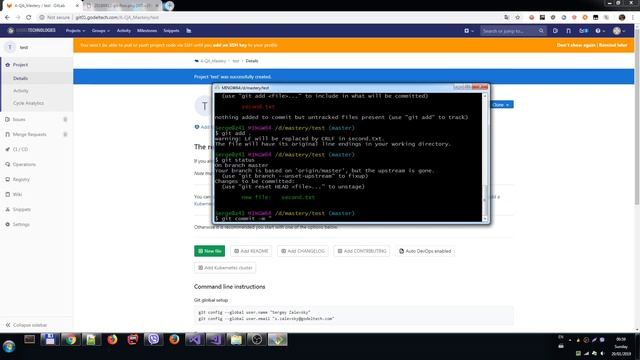
Task: Click the taskbar clock
Action: click(621, 347)
